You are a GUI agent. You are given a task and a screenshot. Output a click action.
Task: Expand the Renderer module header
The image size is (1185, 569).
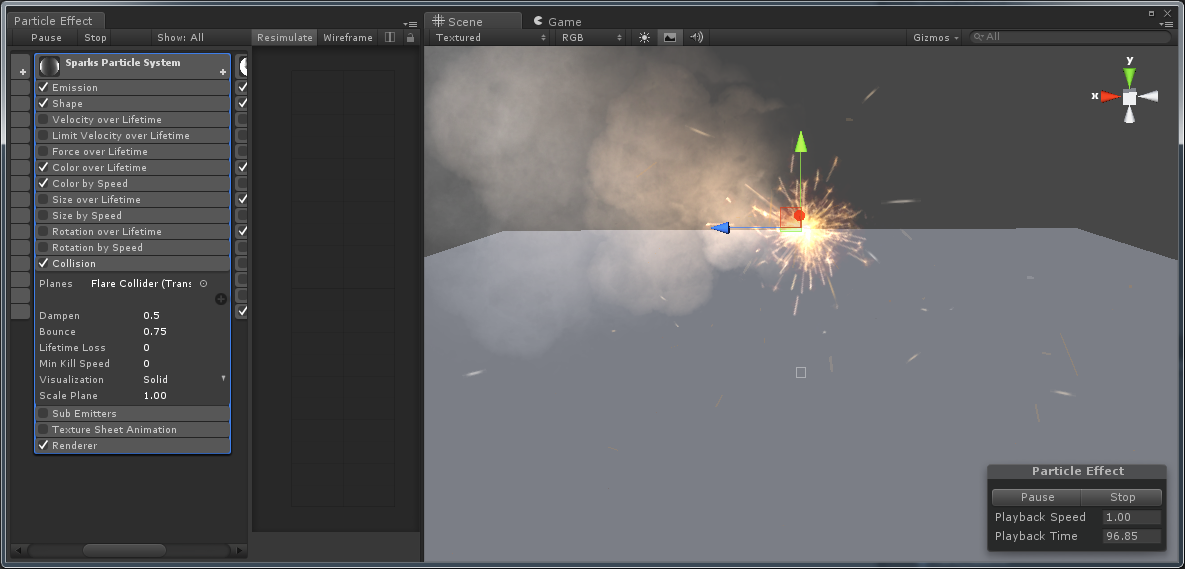(x=132, y=445)
